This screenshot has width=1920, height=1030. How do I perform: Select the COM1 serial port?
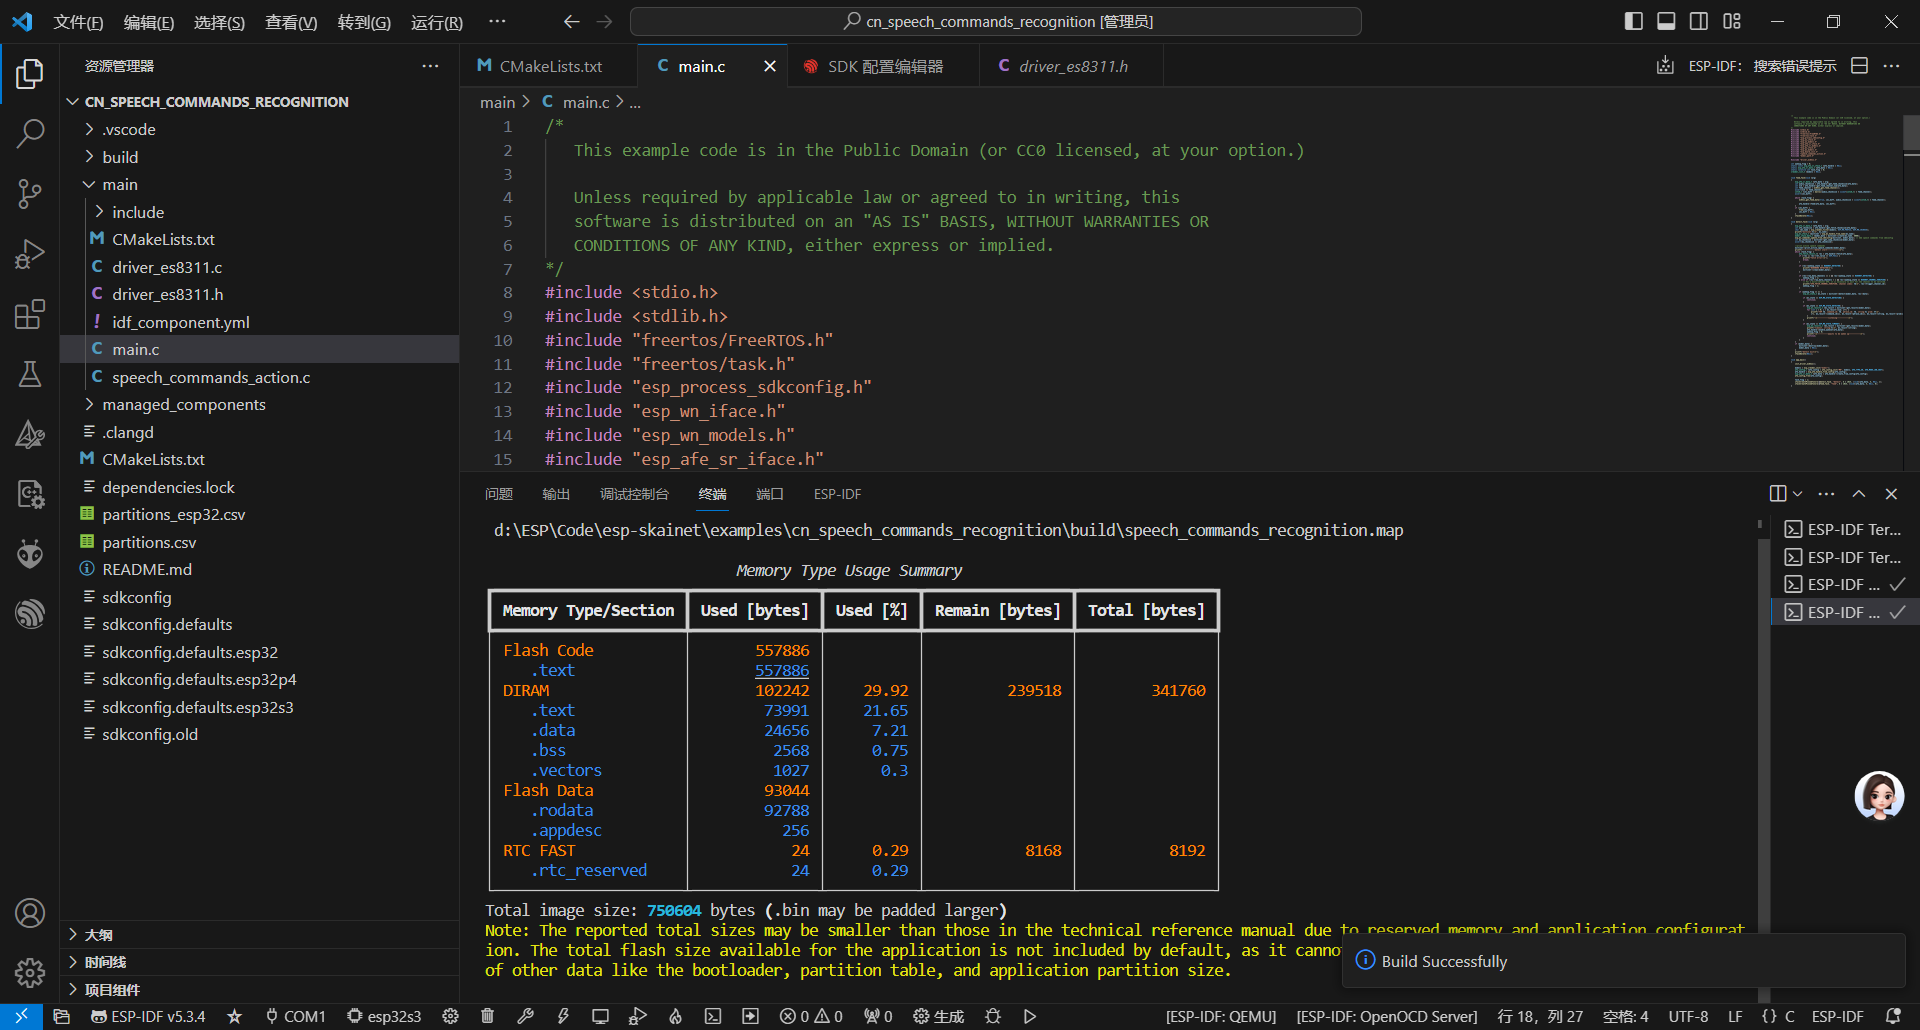(295, 1016)
